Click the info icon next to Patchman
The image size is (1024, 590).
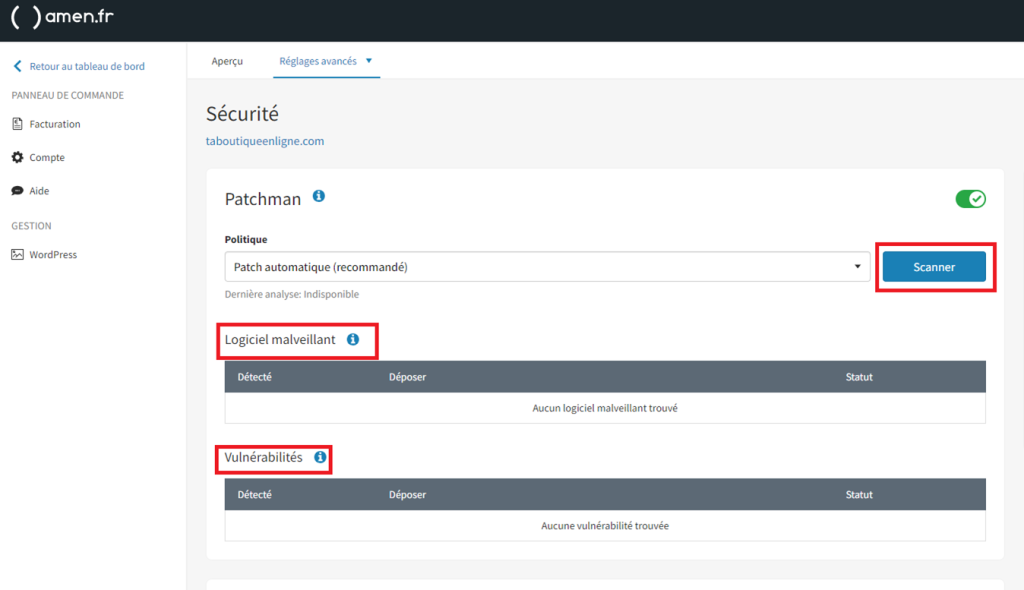point(319,196)
